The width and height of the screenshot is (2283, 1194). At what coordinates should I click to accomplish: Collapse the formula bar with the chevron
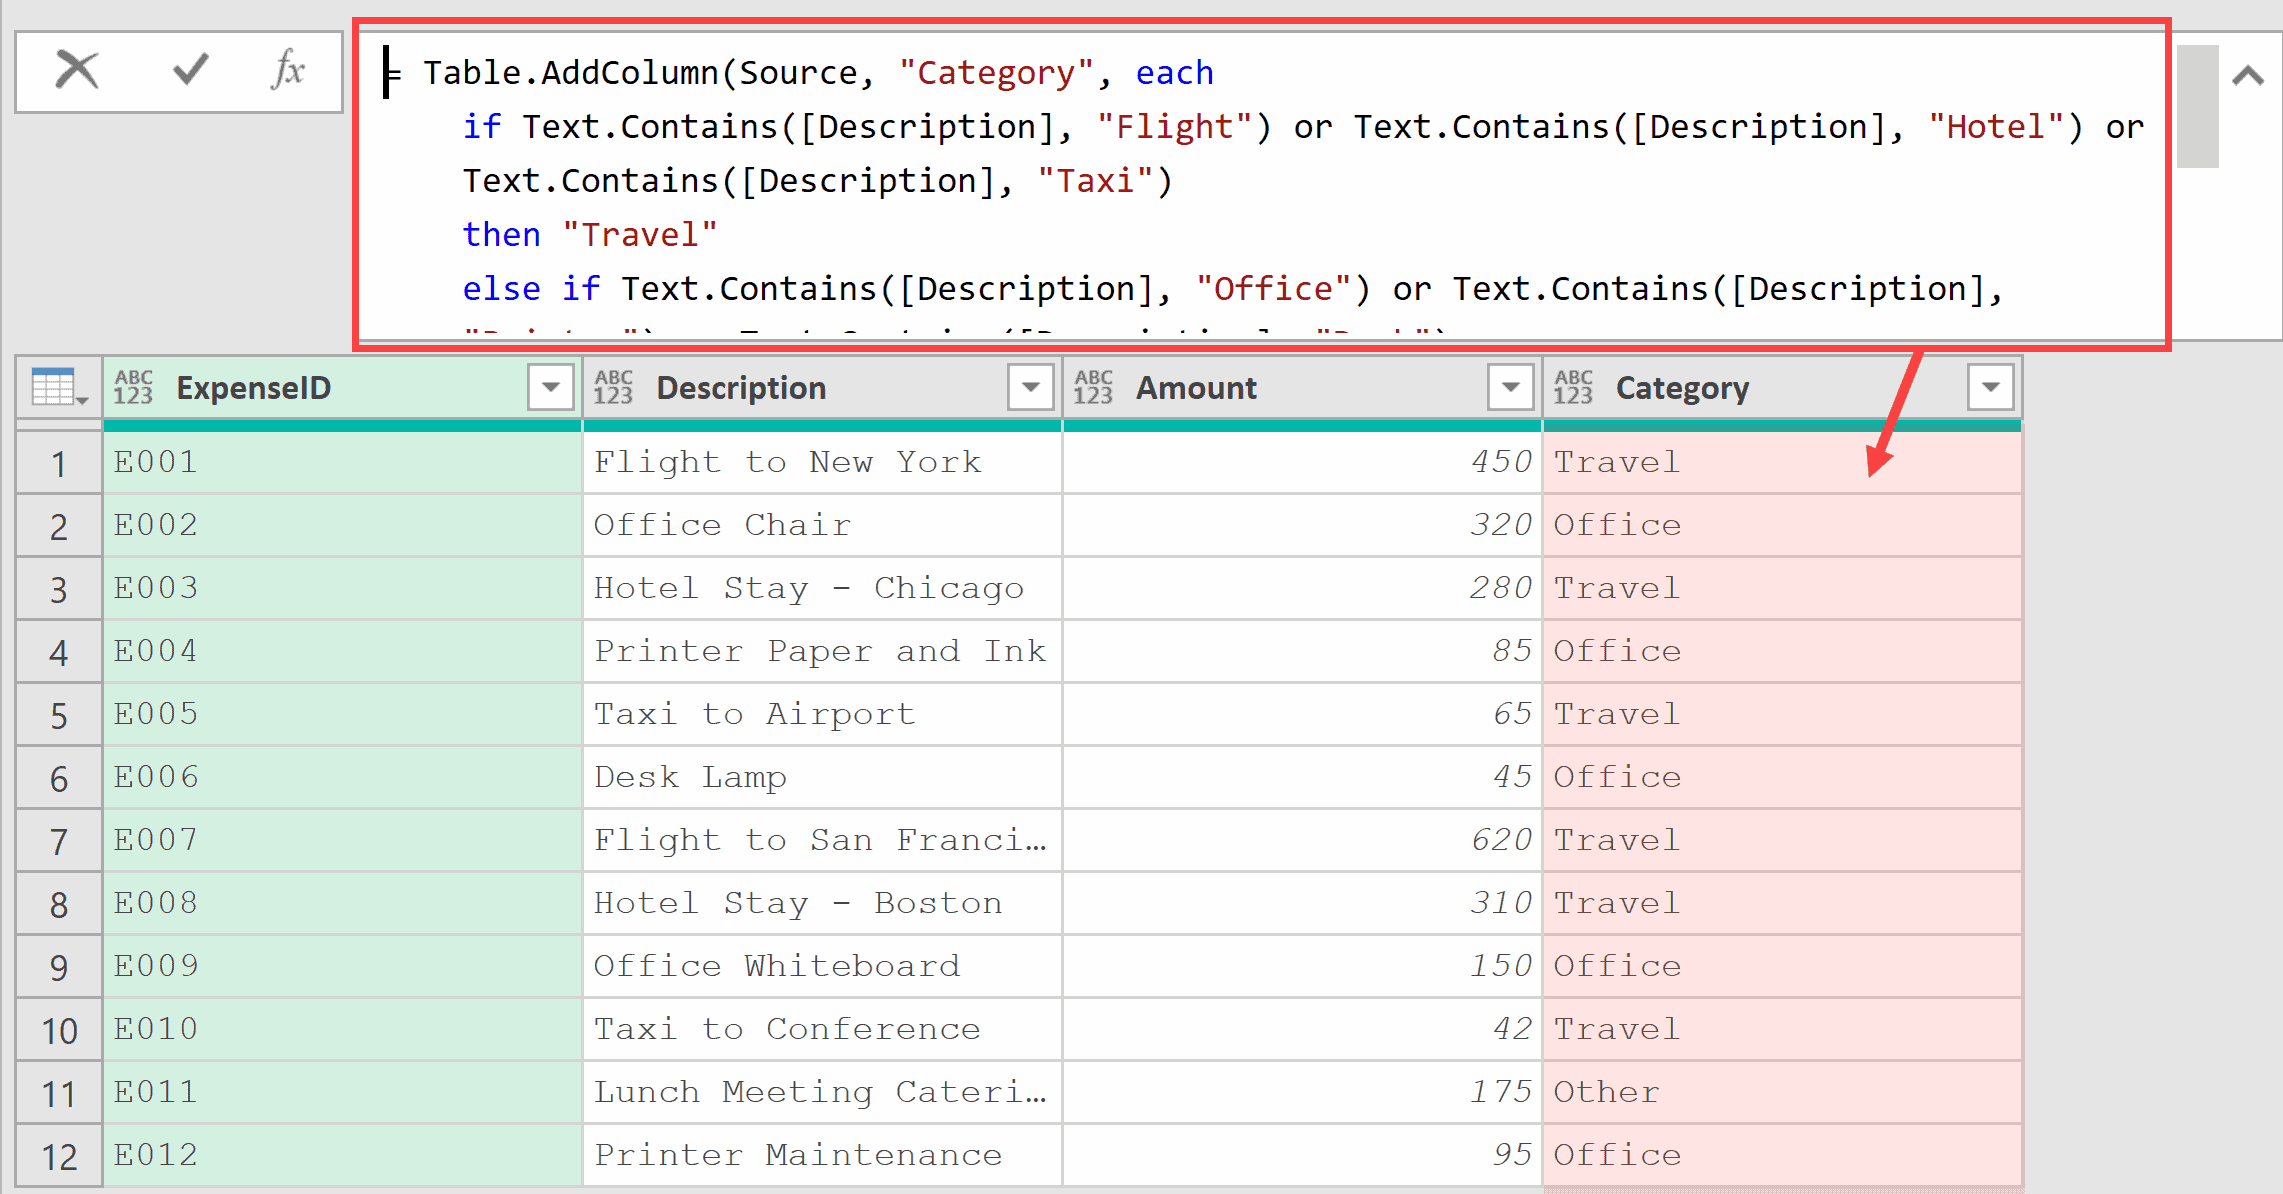coord(2246,76)
